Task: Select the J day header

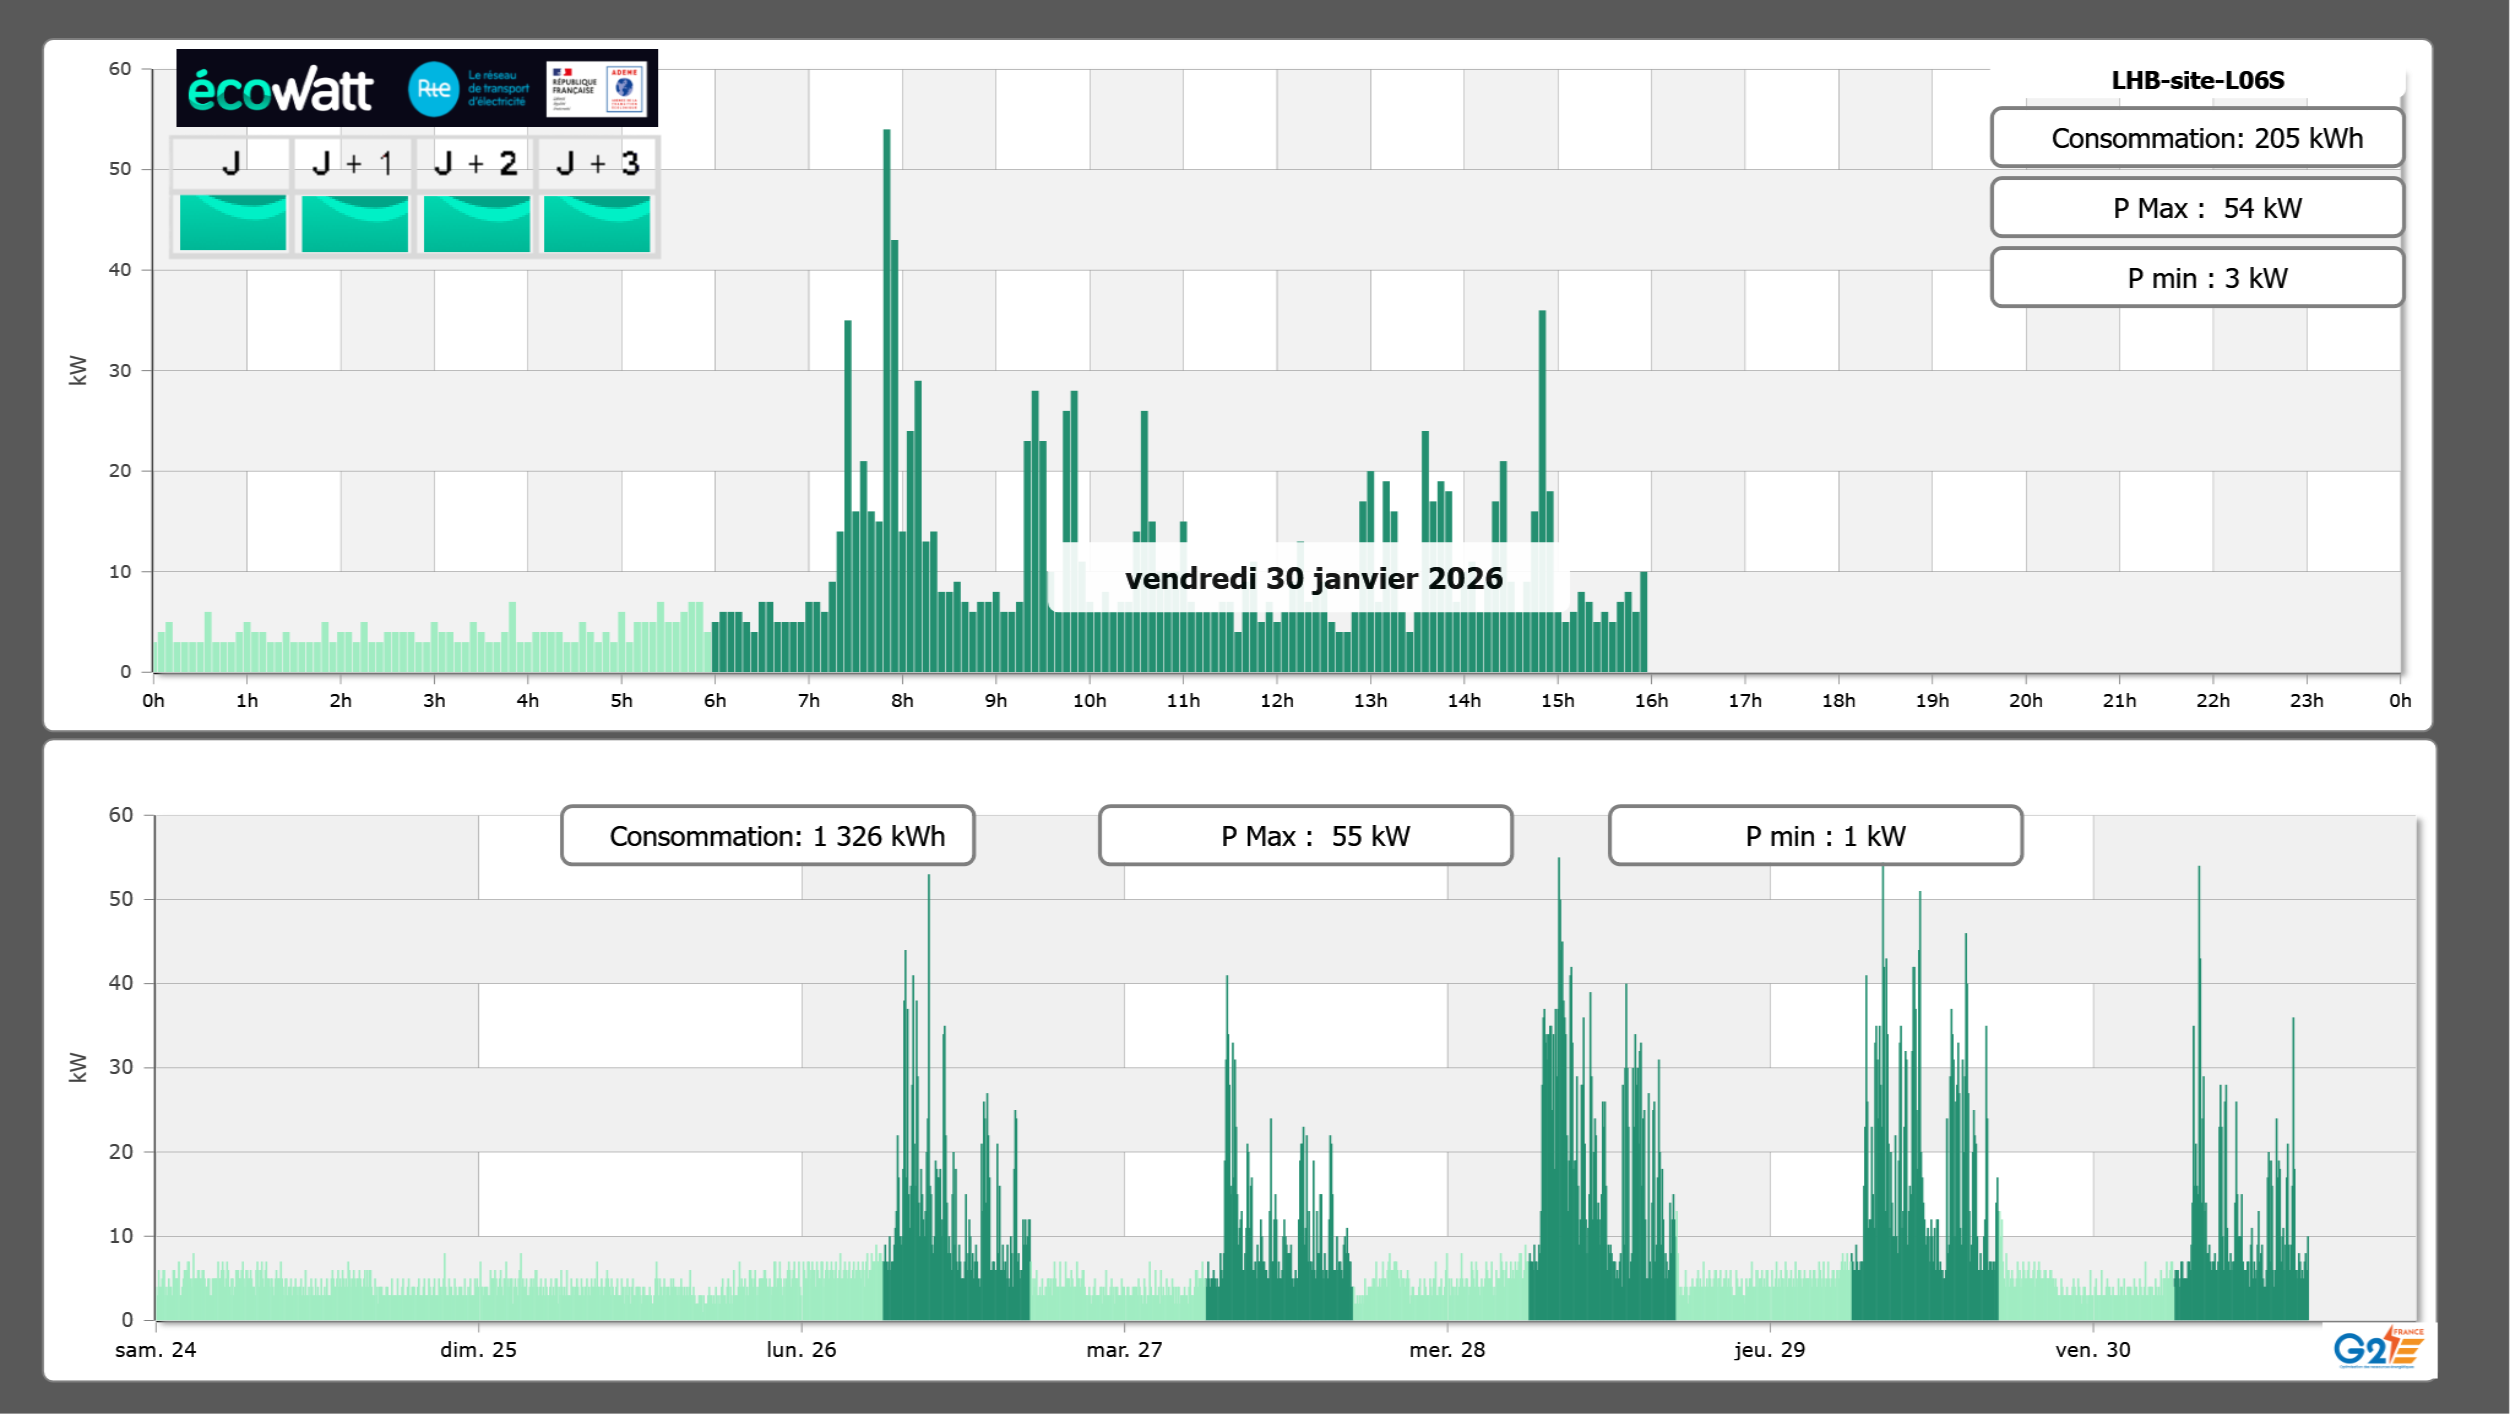Action: click(x=231, y=163)
